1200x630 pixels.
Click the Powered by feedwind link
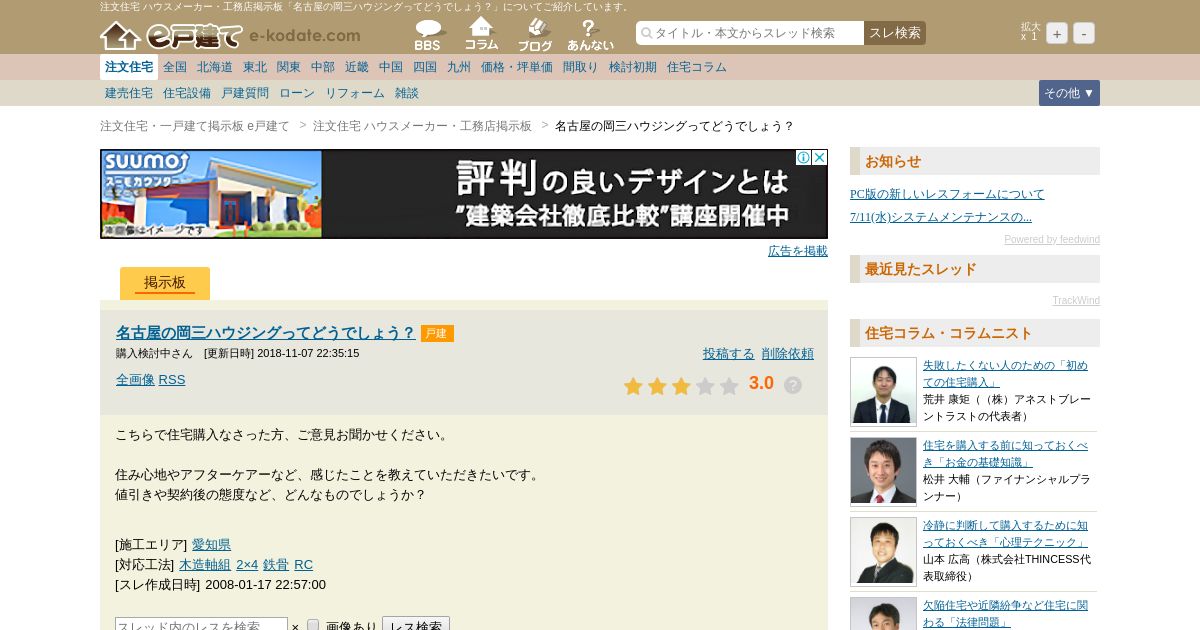1052,240
